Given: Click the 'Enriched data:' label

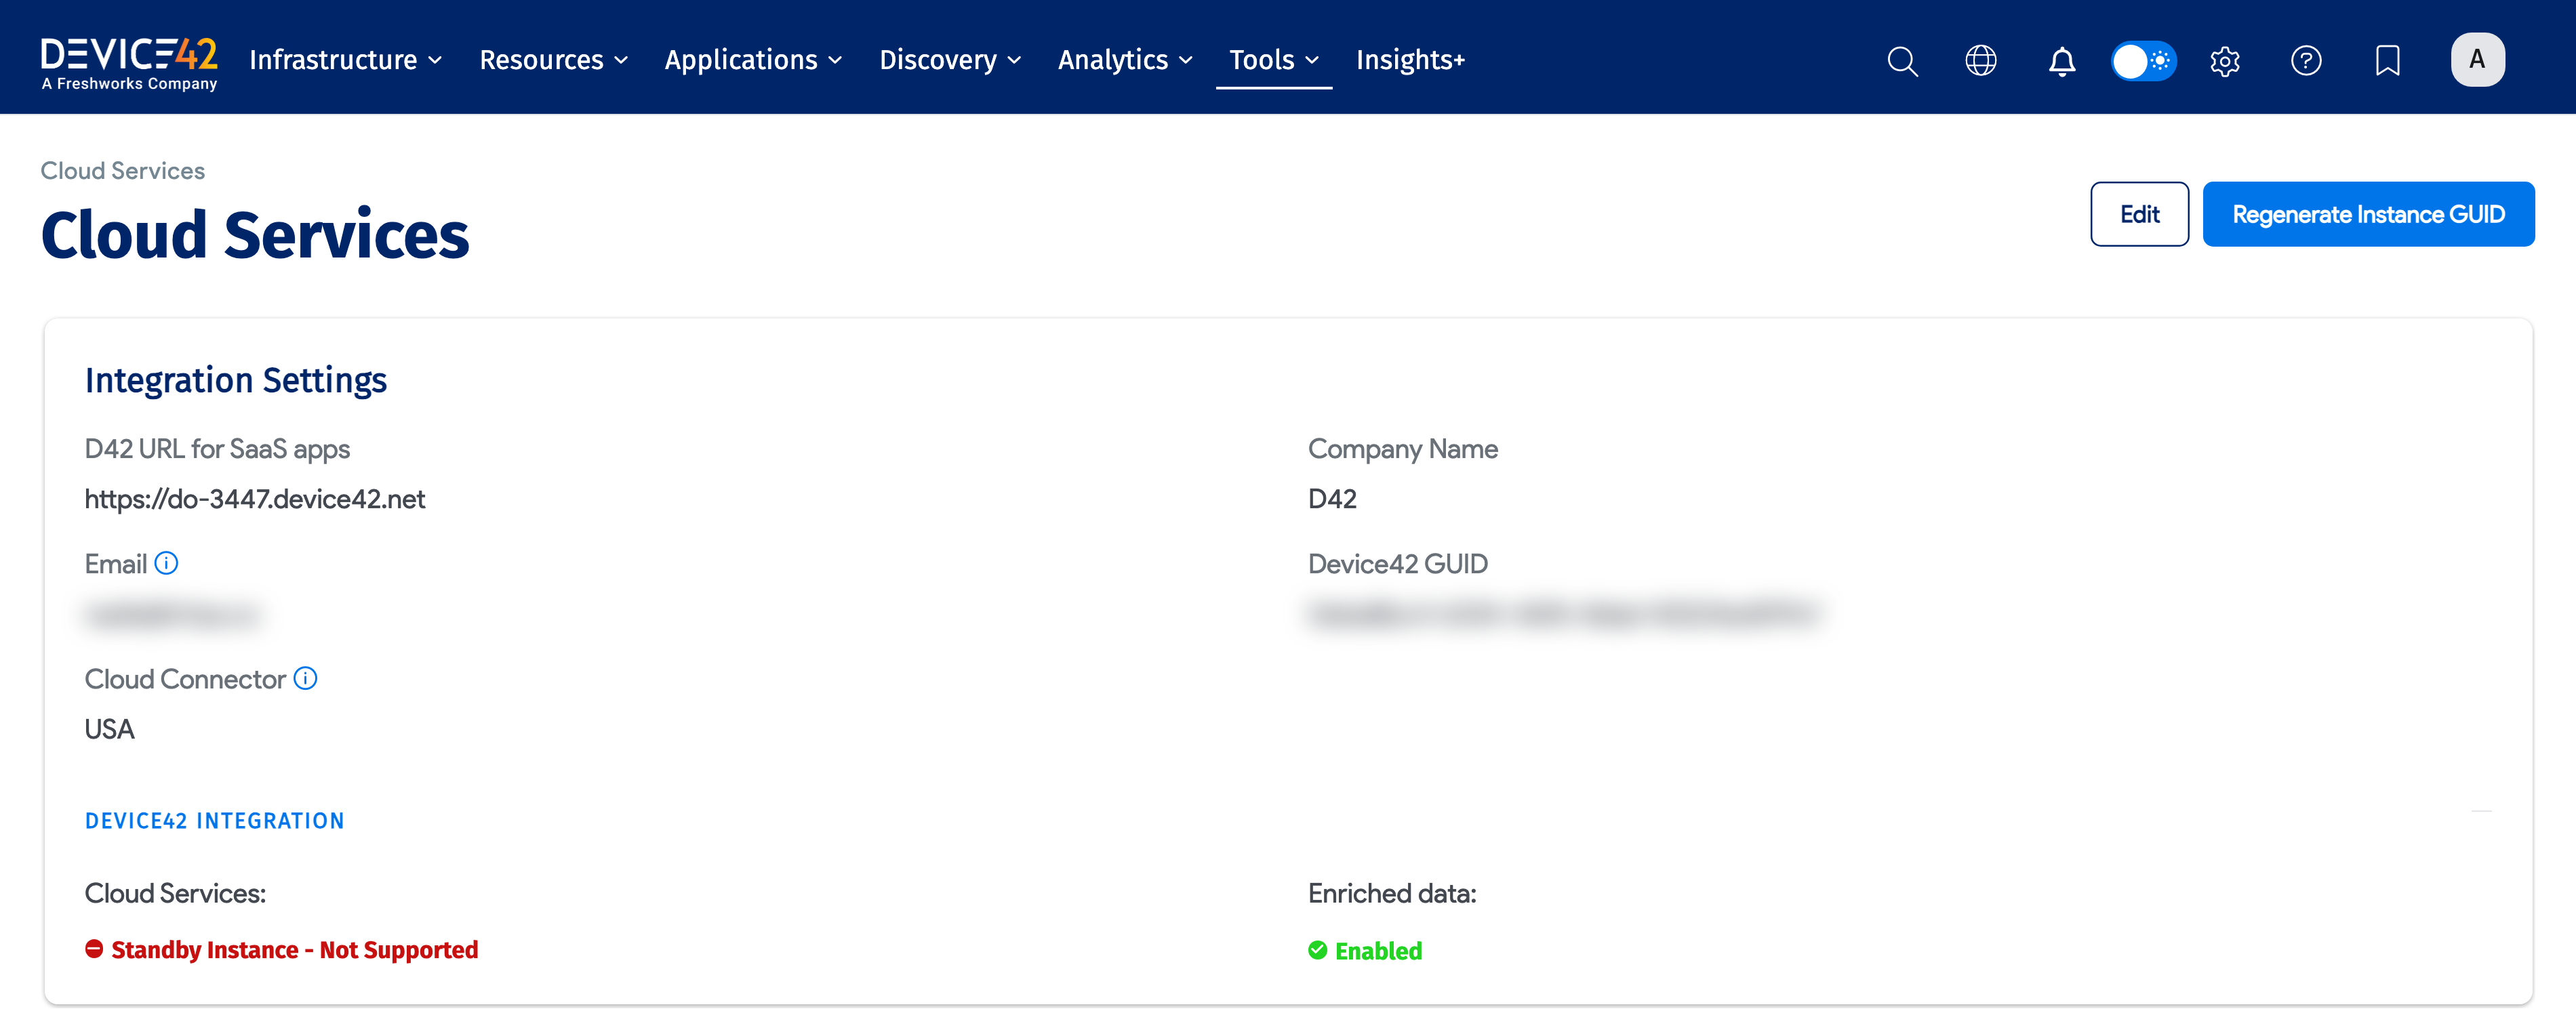Looking at the screenshot, I should [1392, 893].
